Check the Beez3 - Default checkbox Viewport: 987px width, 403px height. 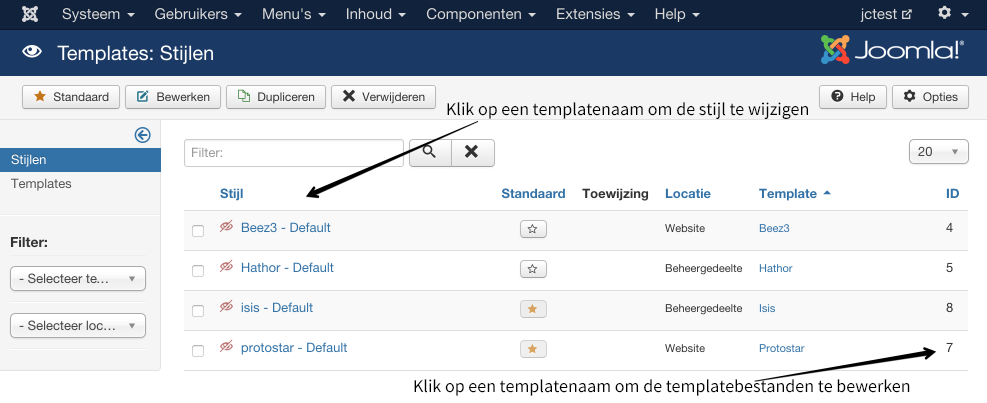point(198,231)
